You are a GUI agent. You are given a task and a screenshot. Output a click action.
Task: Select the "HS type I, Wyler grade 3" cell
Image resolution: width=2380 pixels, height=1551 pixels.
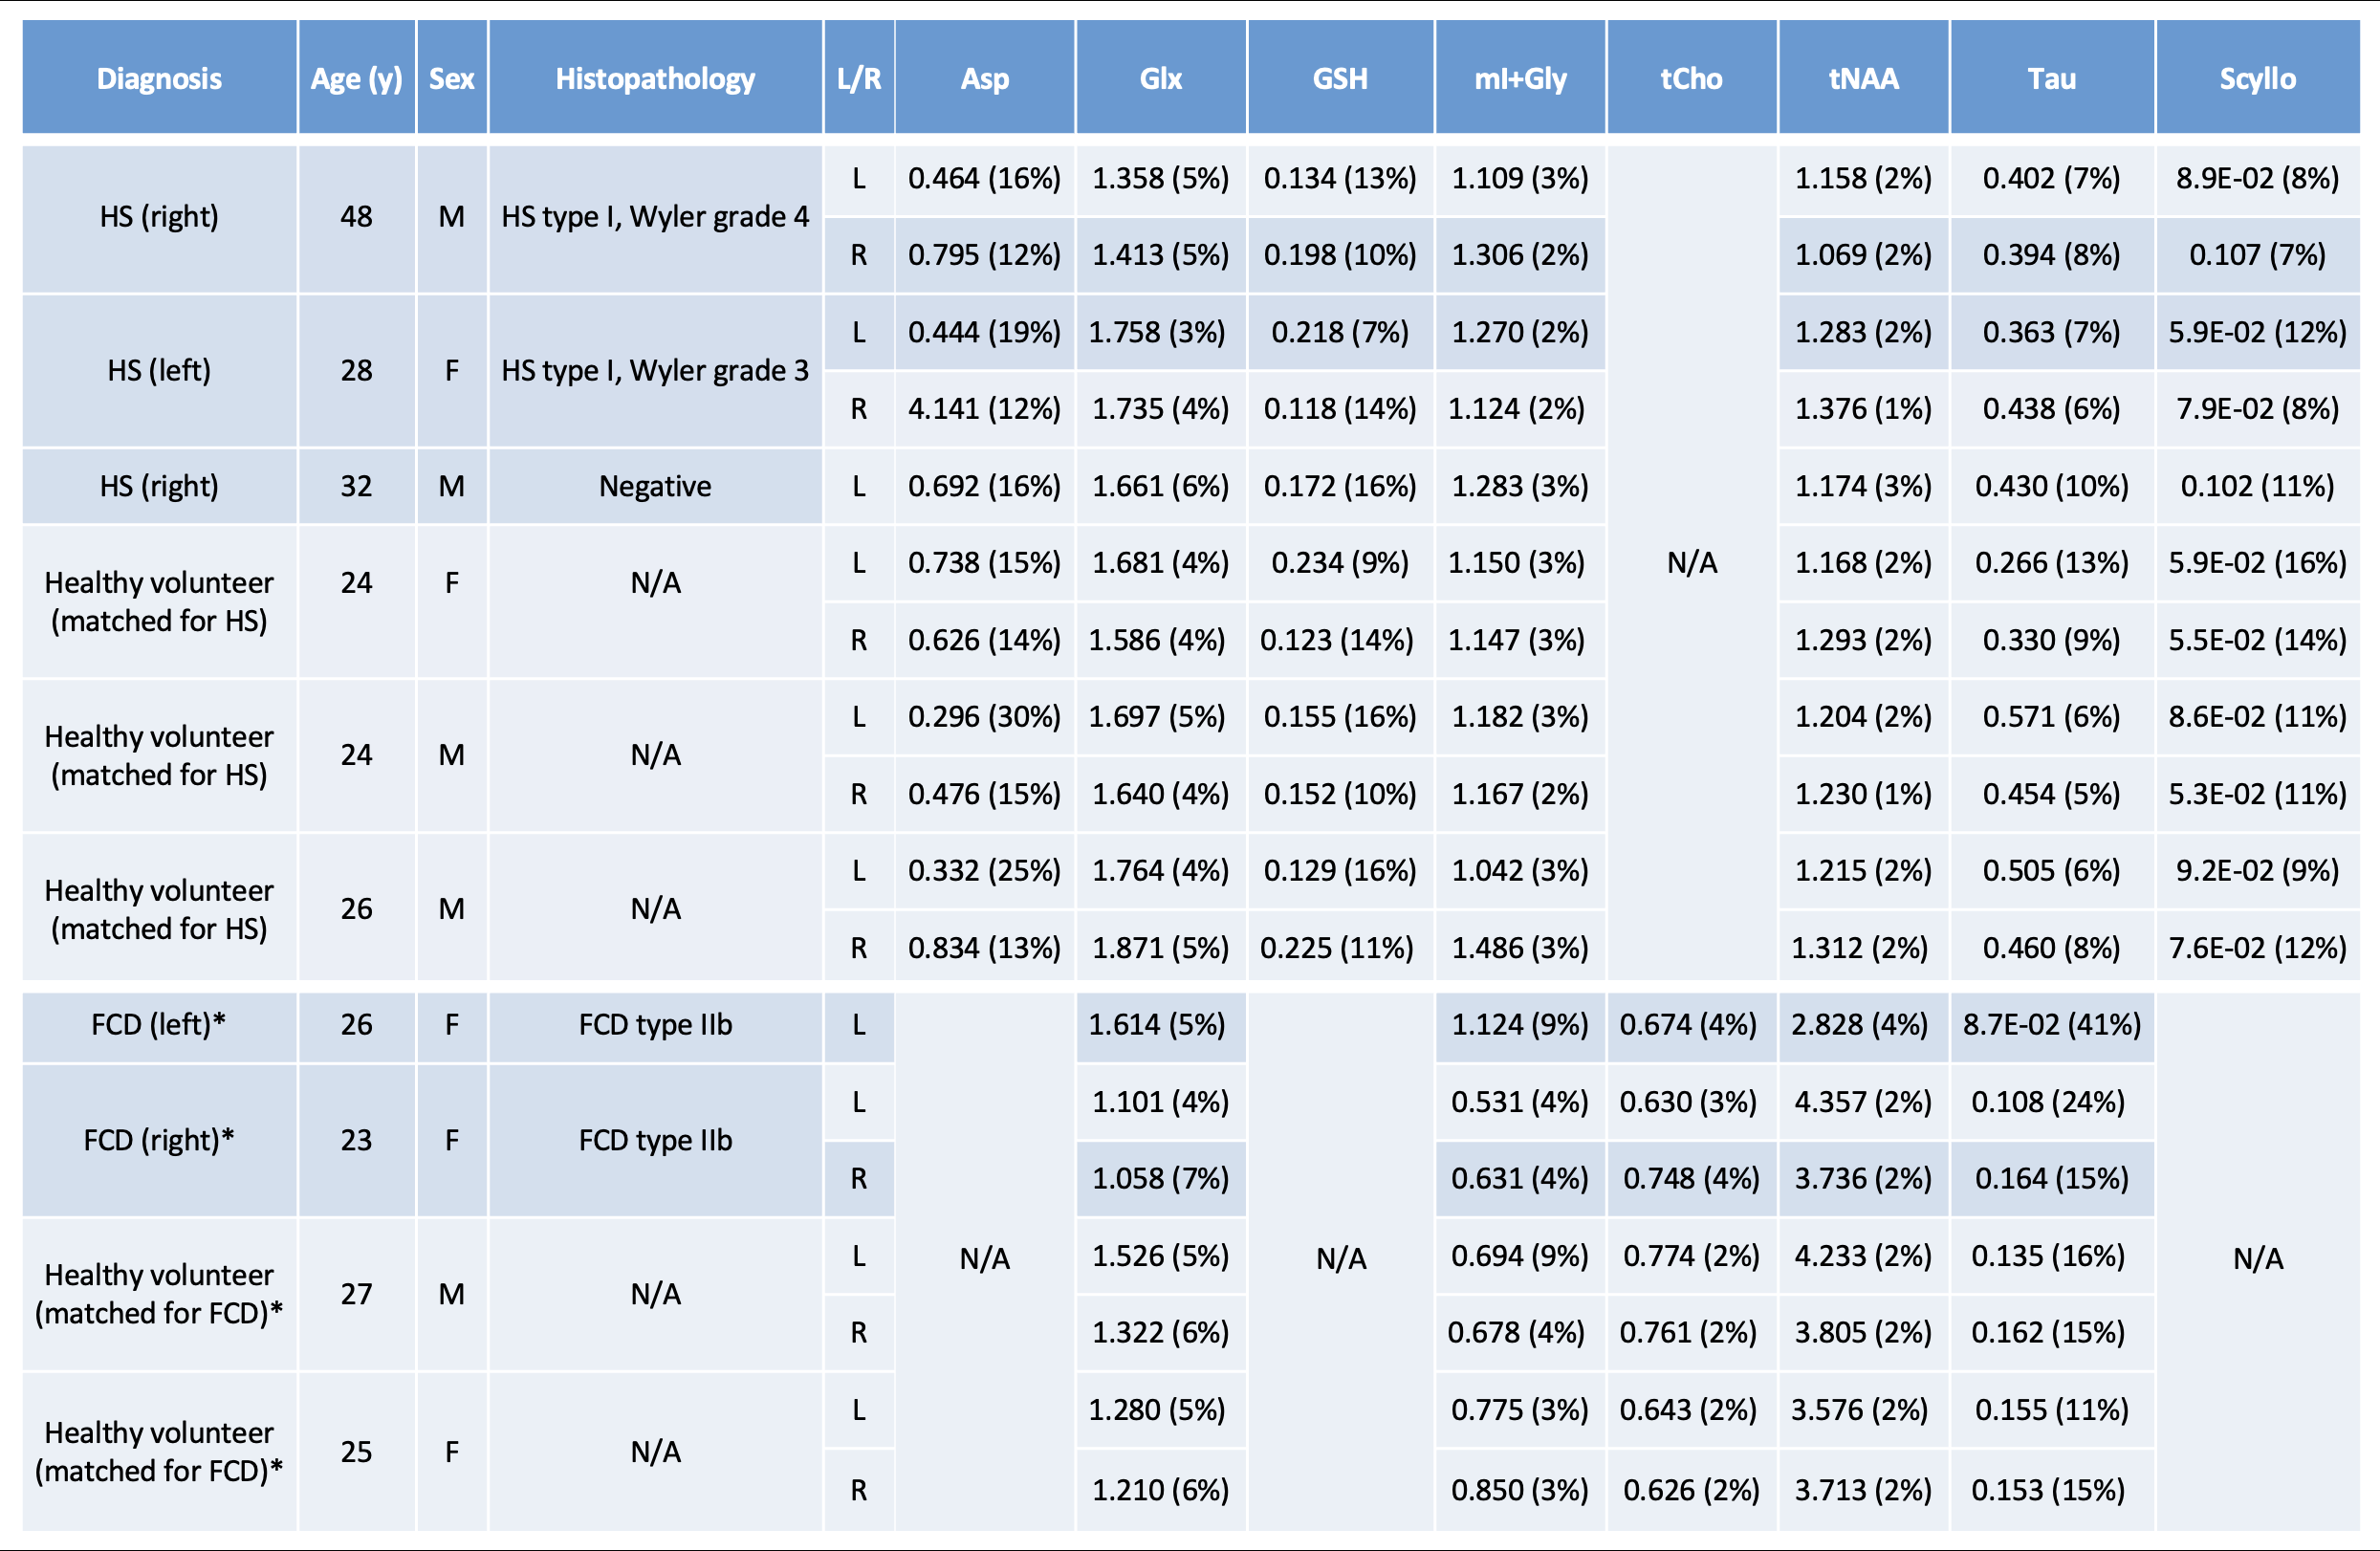coord(655,370)
